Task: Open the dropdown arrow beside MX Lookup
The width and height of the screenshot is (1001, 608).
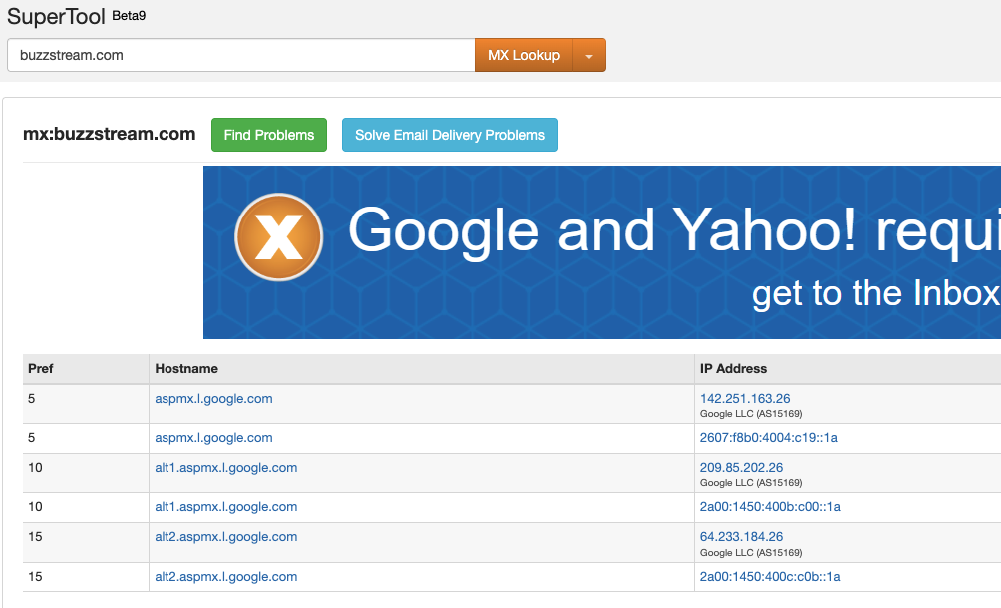Action: pyautogui.click(x=589, y=56)
